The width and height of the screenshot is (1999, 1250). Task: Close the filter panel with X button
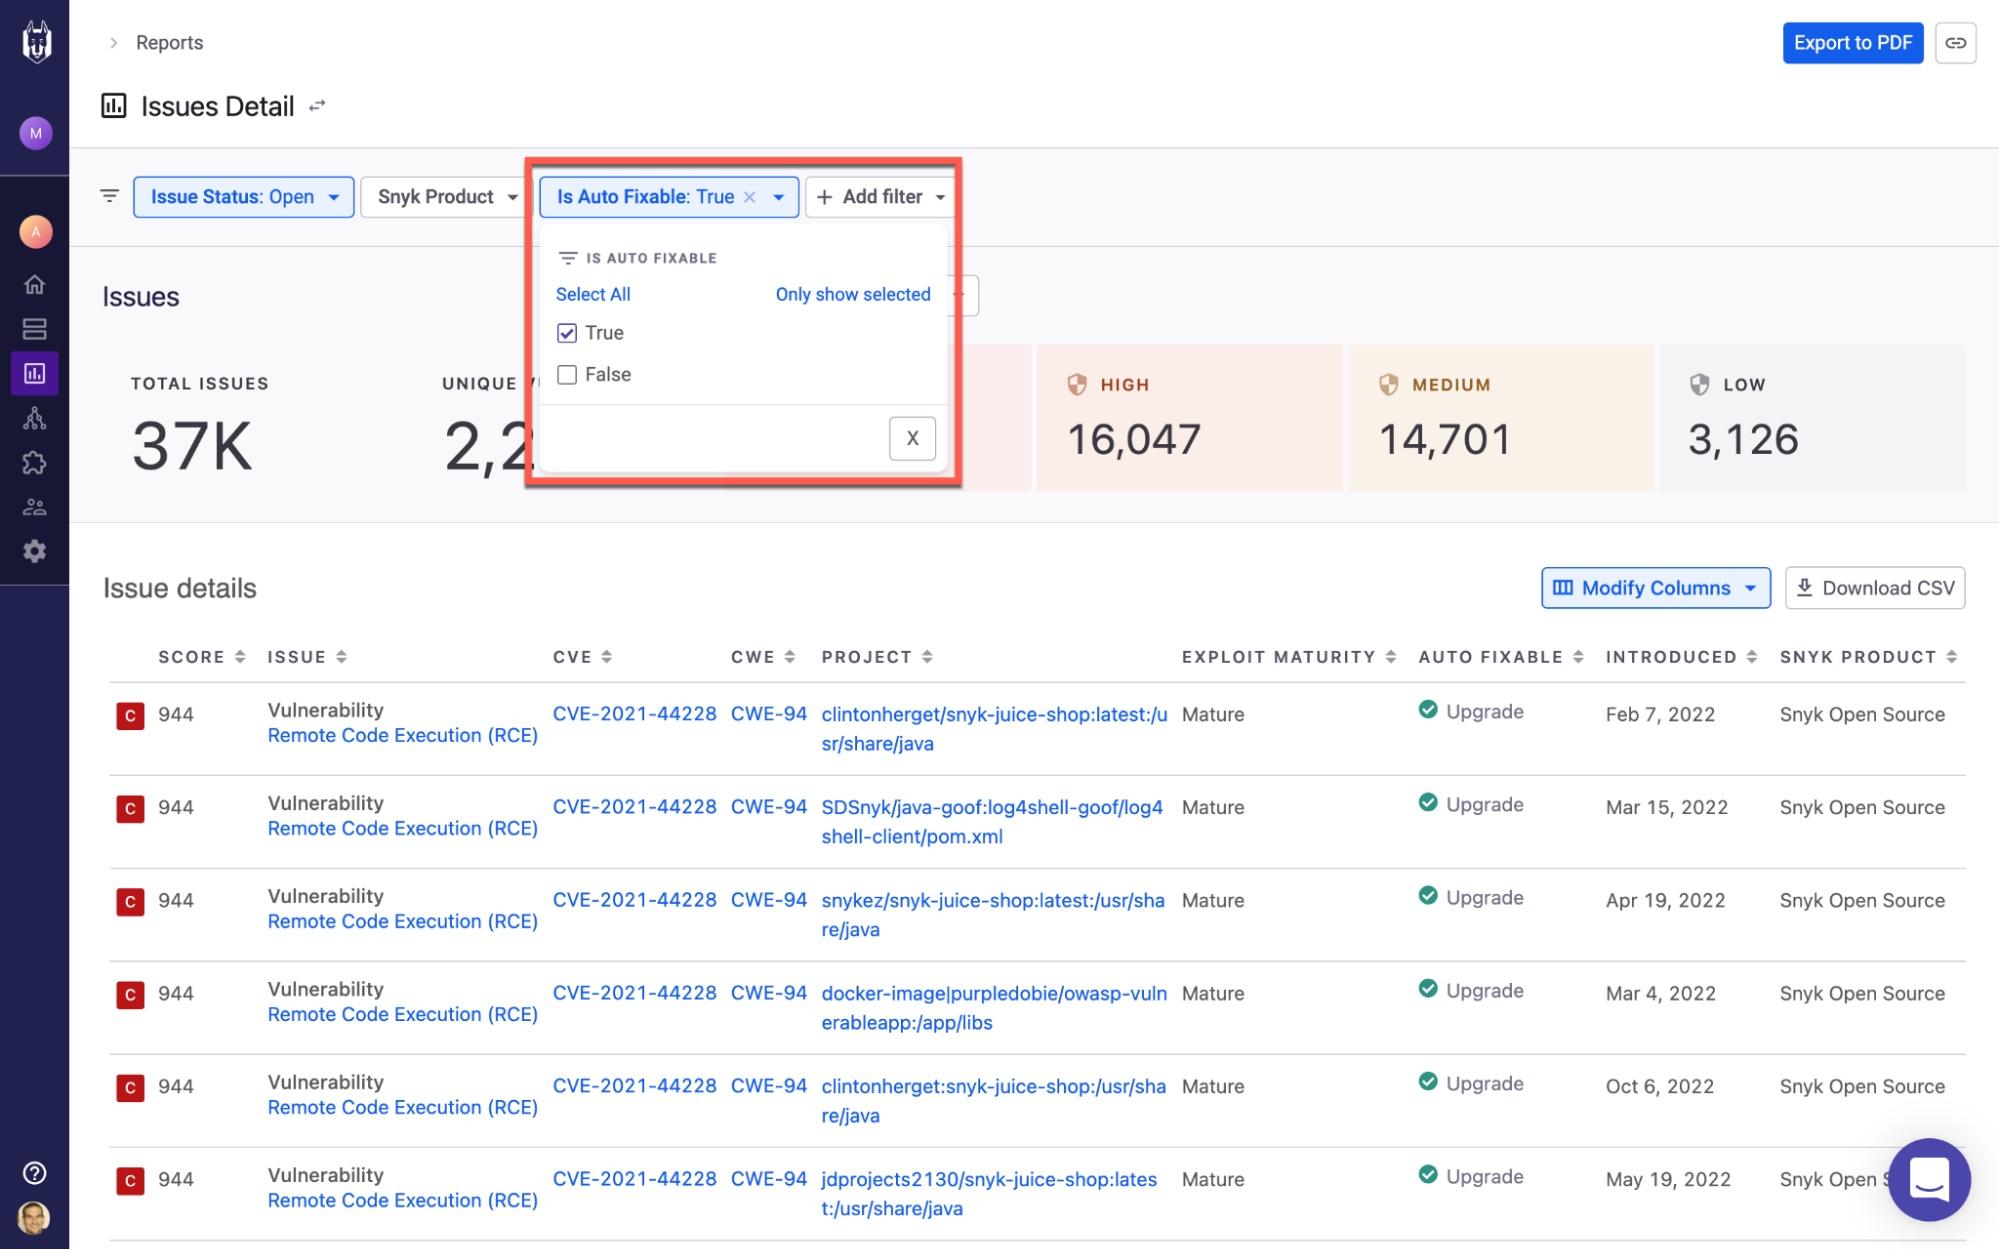pos(912,438)
